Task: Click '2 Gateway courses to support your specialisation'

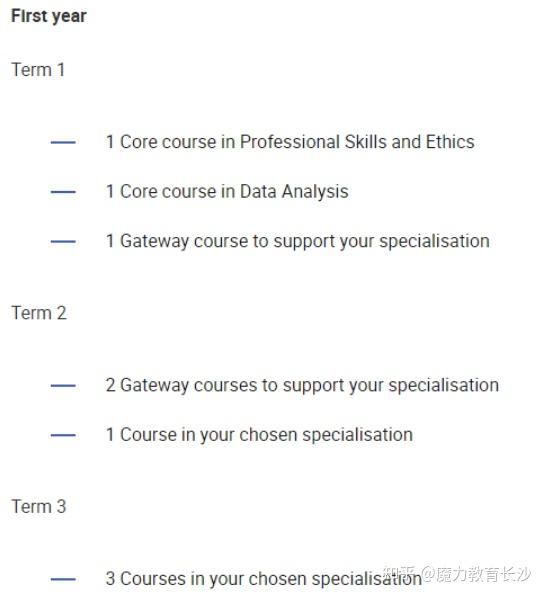Action: pyautogui.click(x=302, y=386)
